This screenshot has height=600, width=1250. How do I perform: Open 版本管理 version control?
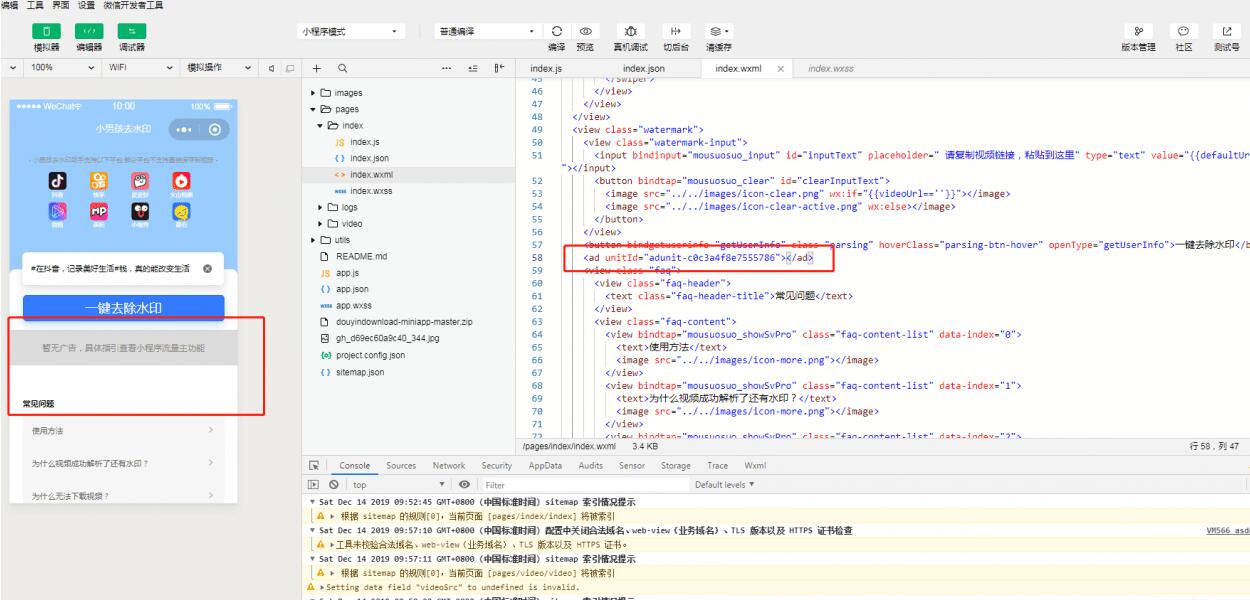pos(1140,31)
